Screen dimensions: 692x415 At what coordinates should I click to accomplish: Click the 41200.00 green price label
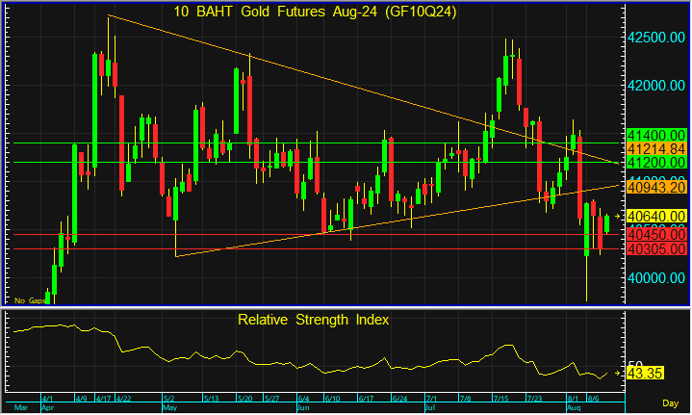click(653, 162)
